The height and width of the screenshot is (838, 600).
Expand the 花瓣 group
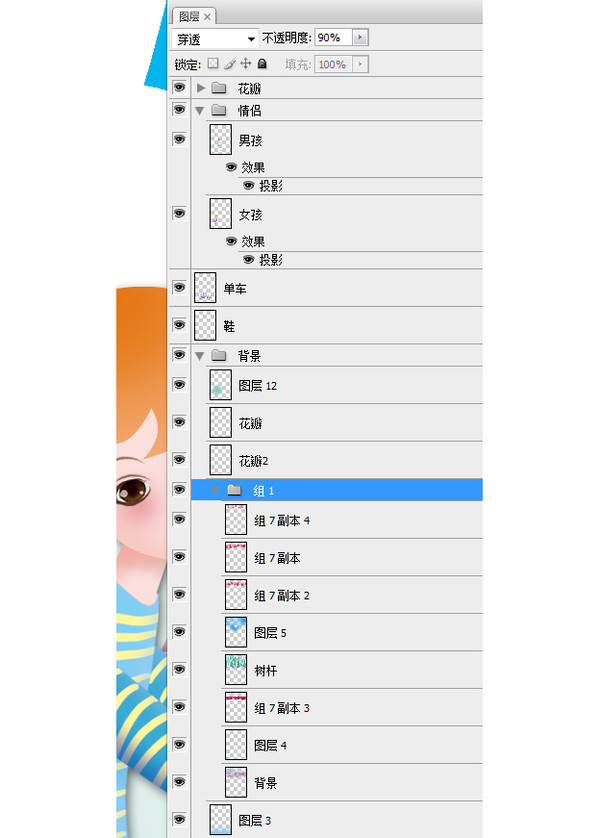point(201,89)
